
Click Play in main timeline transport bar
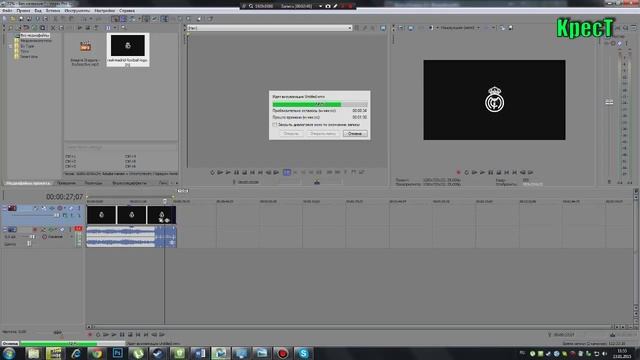(x=114, y=335)
